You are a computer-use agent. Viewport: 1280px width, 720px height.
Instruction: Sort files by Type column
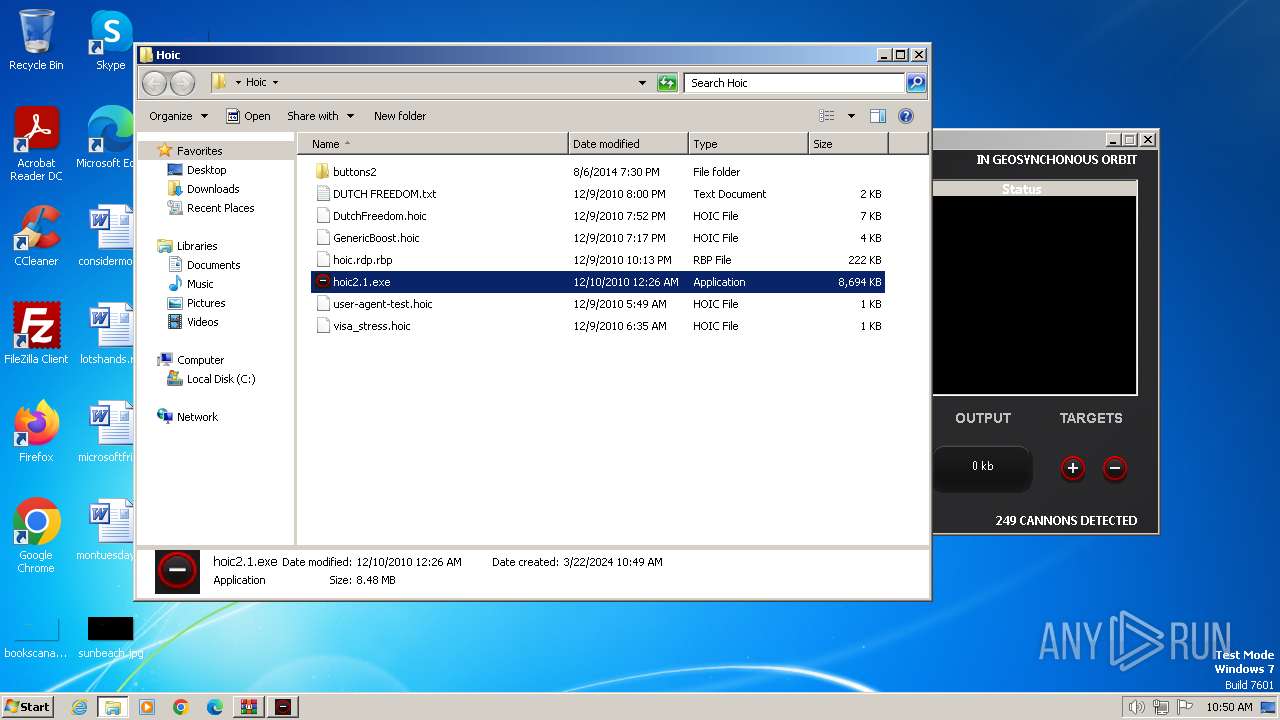click(x=748, y=144)
